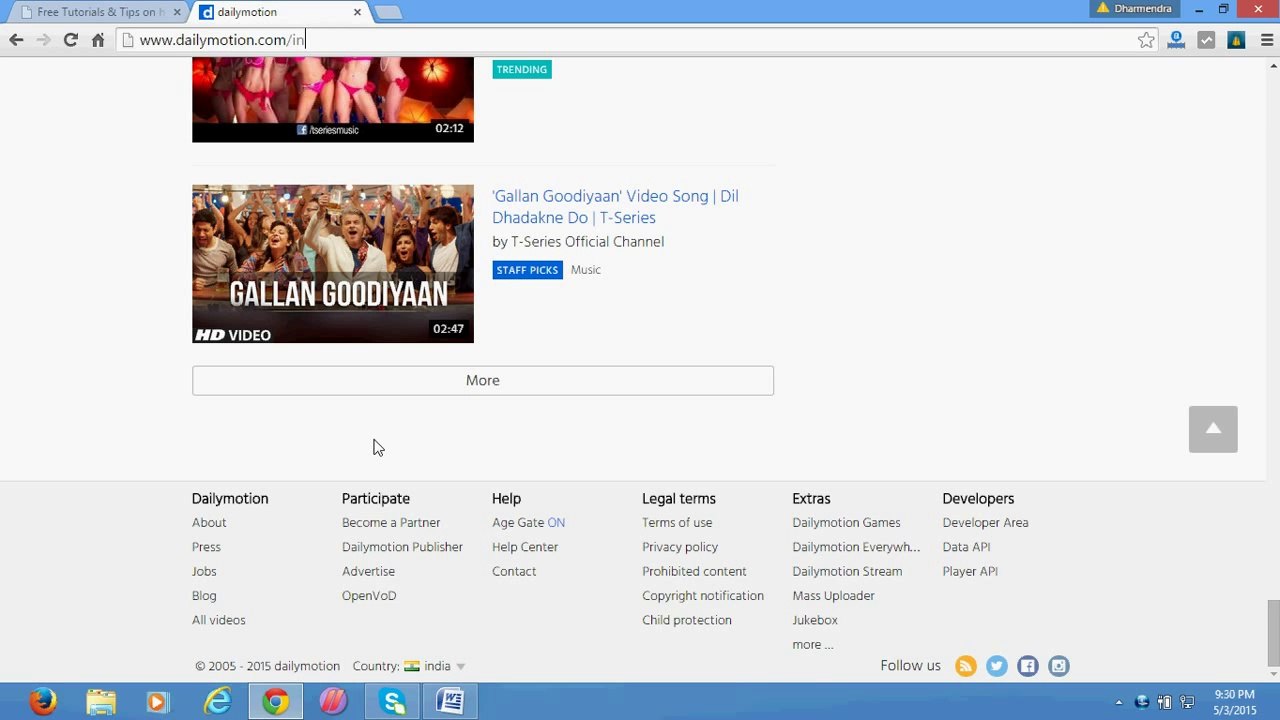Select the STAFF PICKS badge

click(x=527, y=270)
